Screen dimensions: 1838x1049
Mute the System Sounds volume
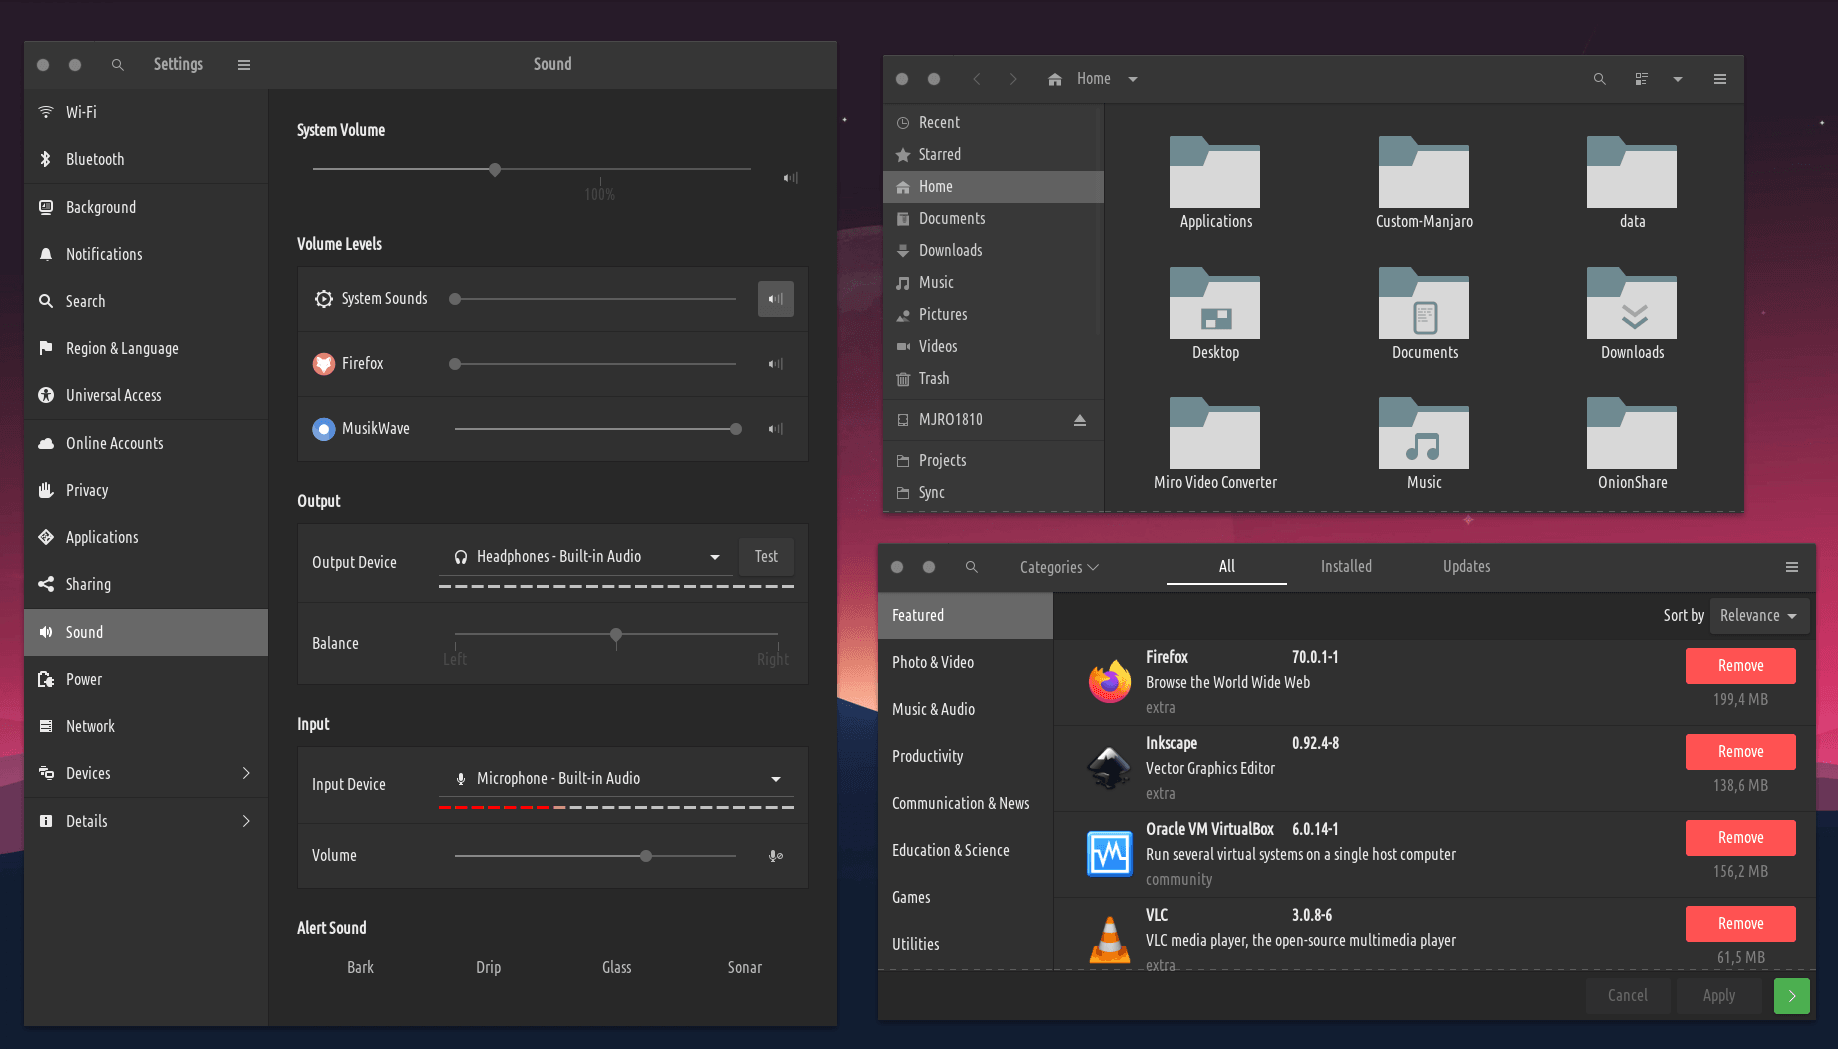[x=775, y=299]
